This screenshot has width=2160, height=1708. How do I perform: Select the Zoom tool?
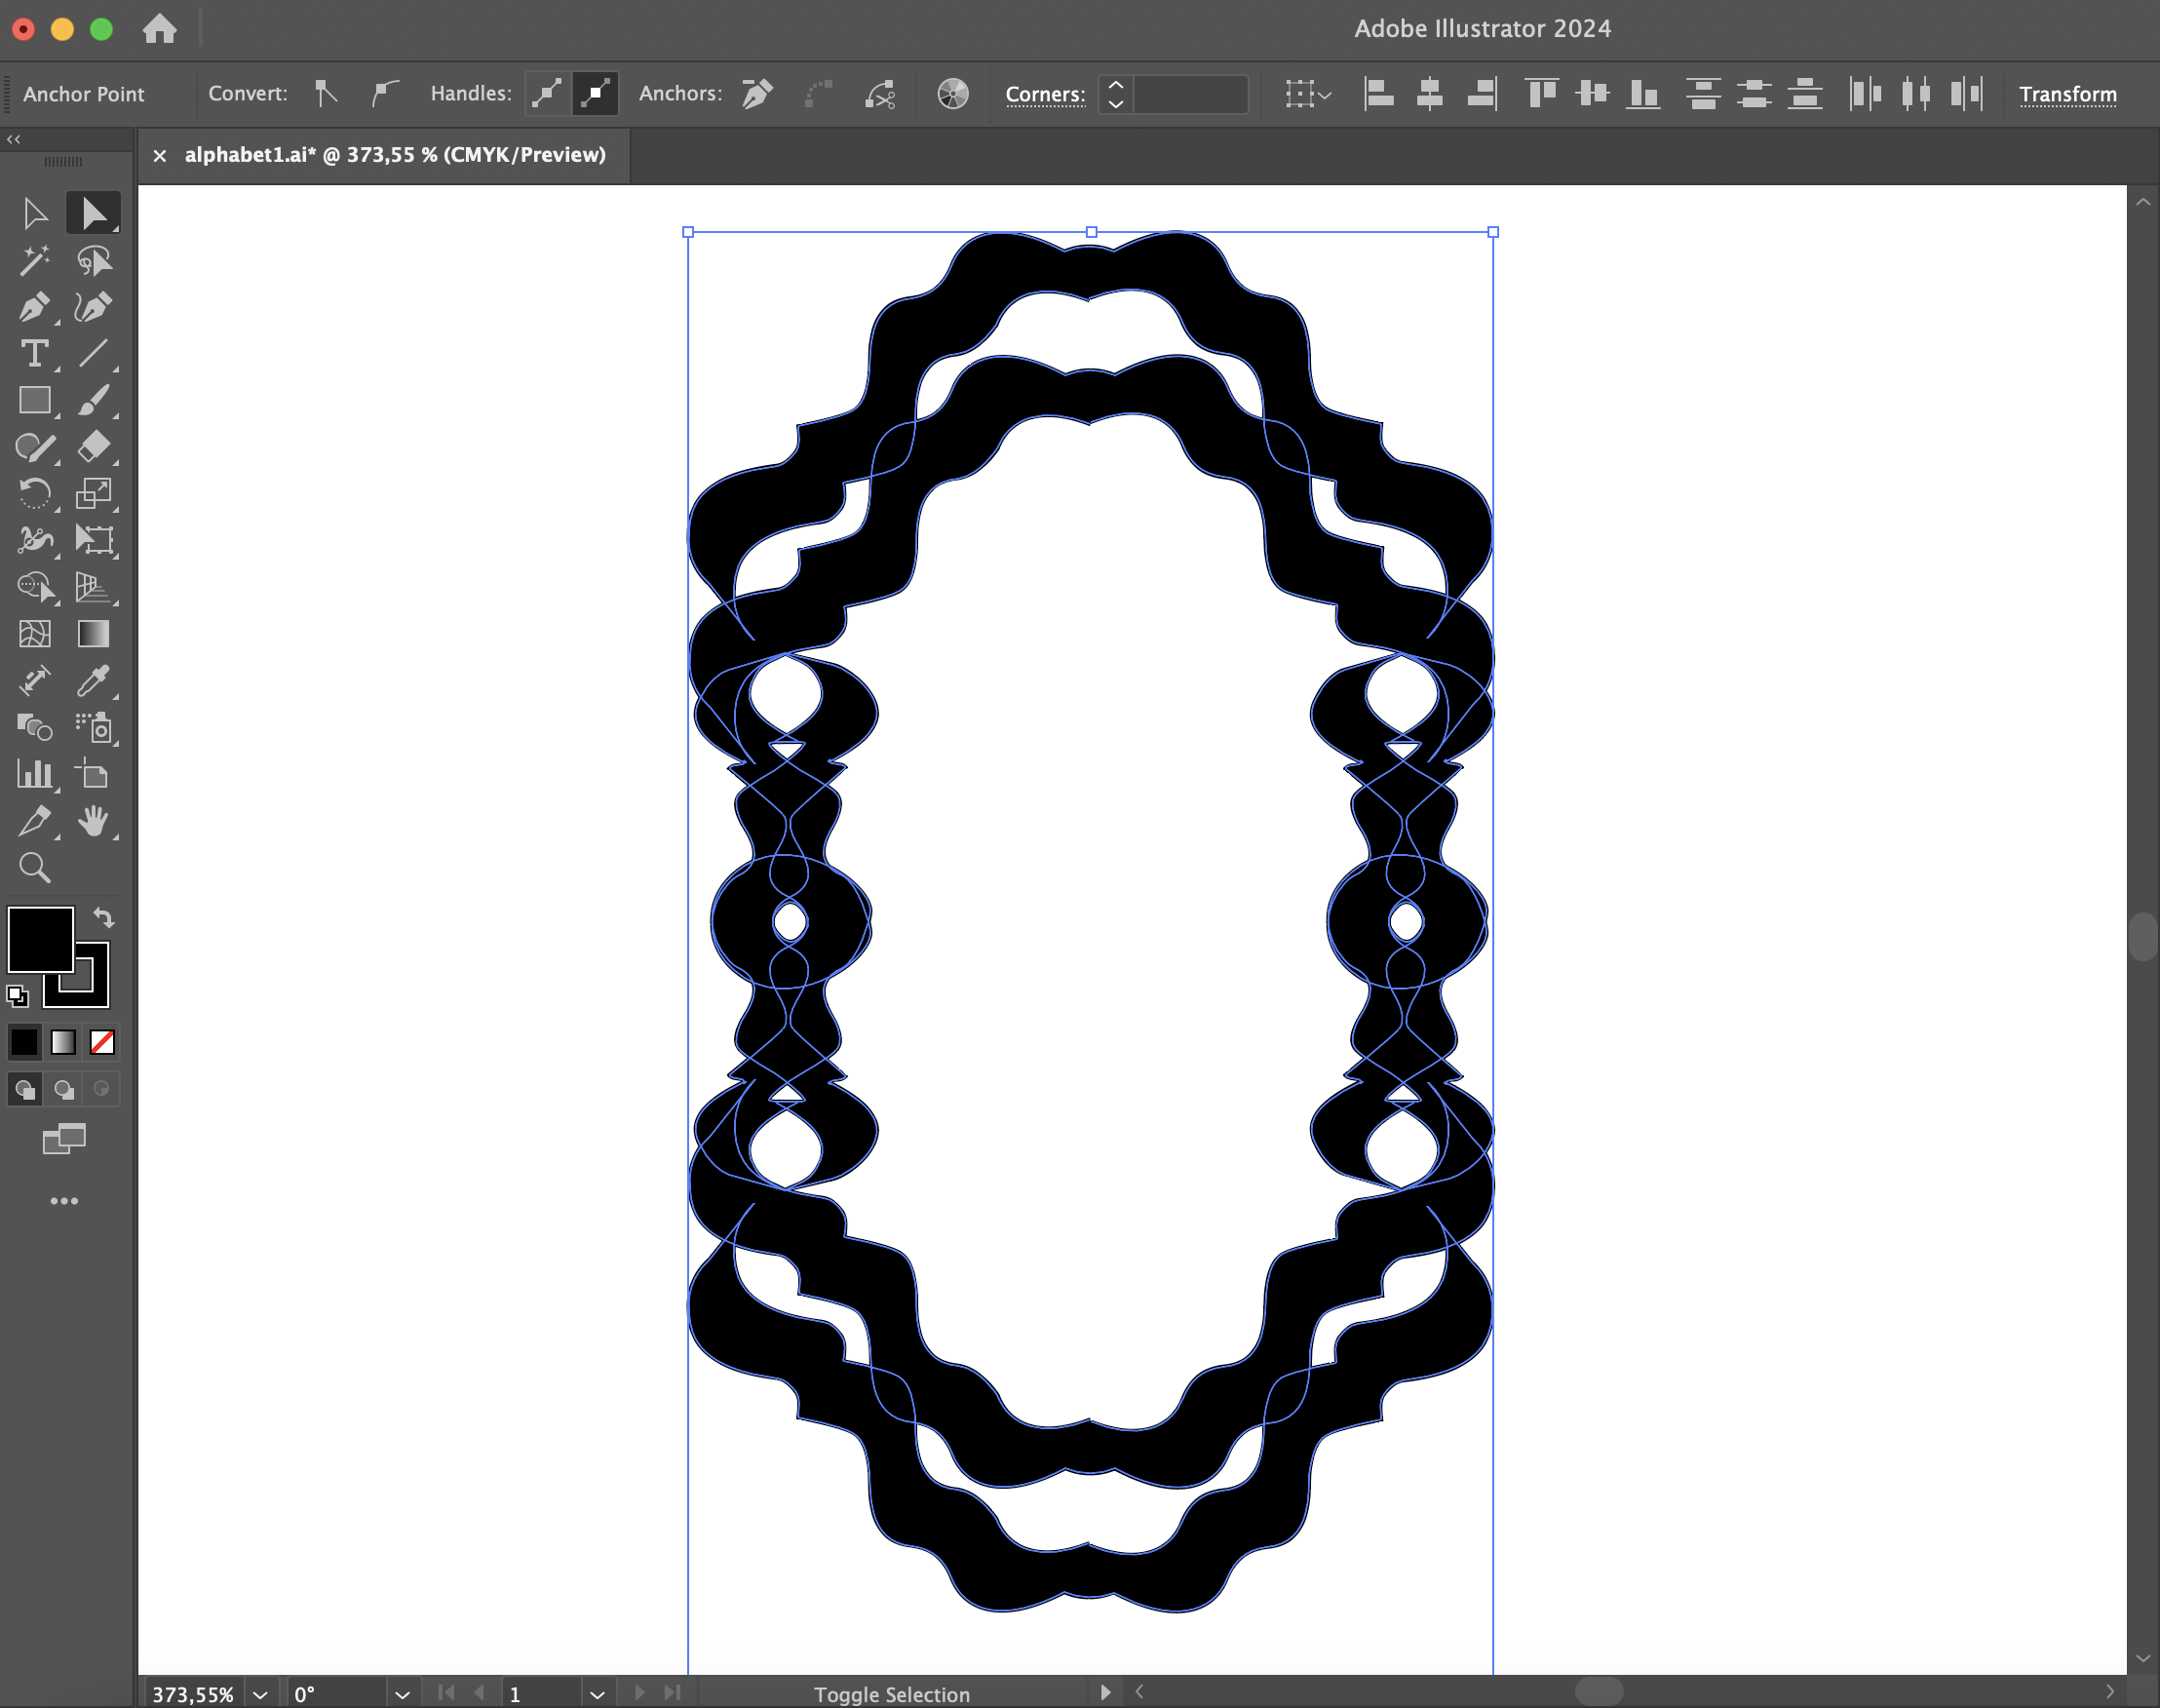coord(34,868)
